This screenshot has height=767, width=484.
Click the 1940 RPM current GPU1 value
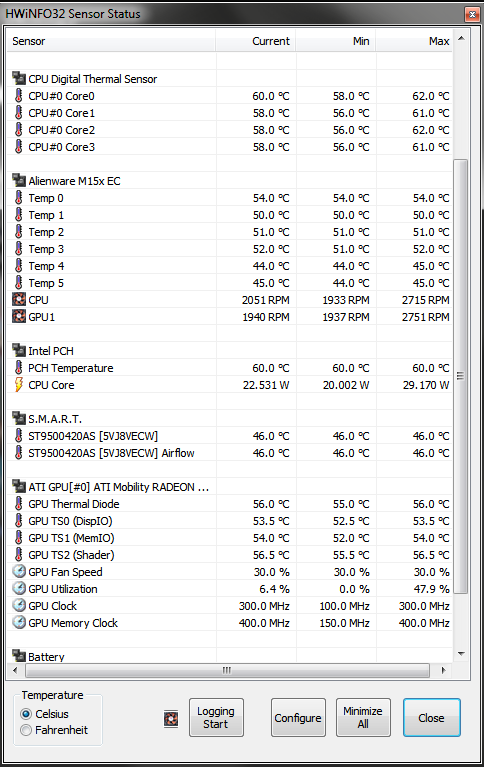pyautogui.click(x=266, y=317)
